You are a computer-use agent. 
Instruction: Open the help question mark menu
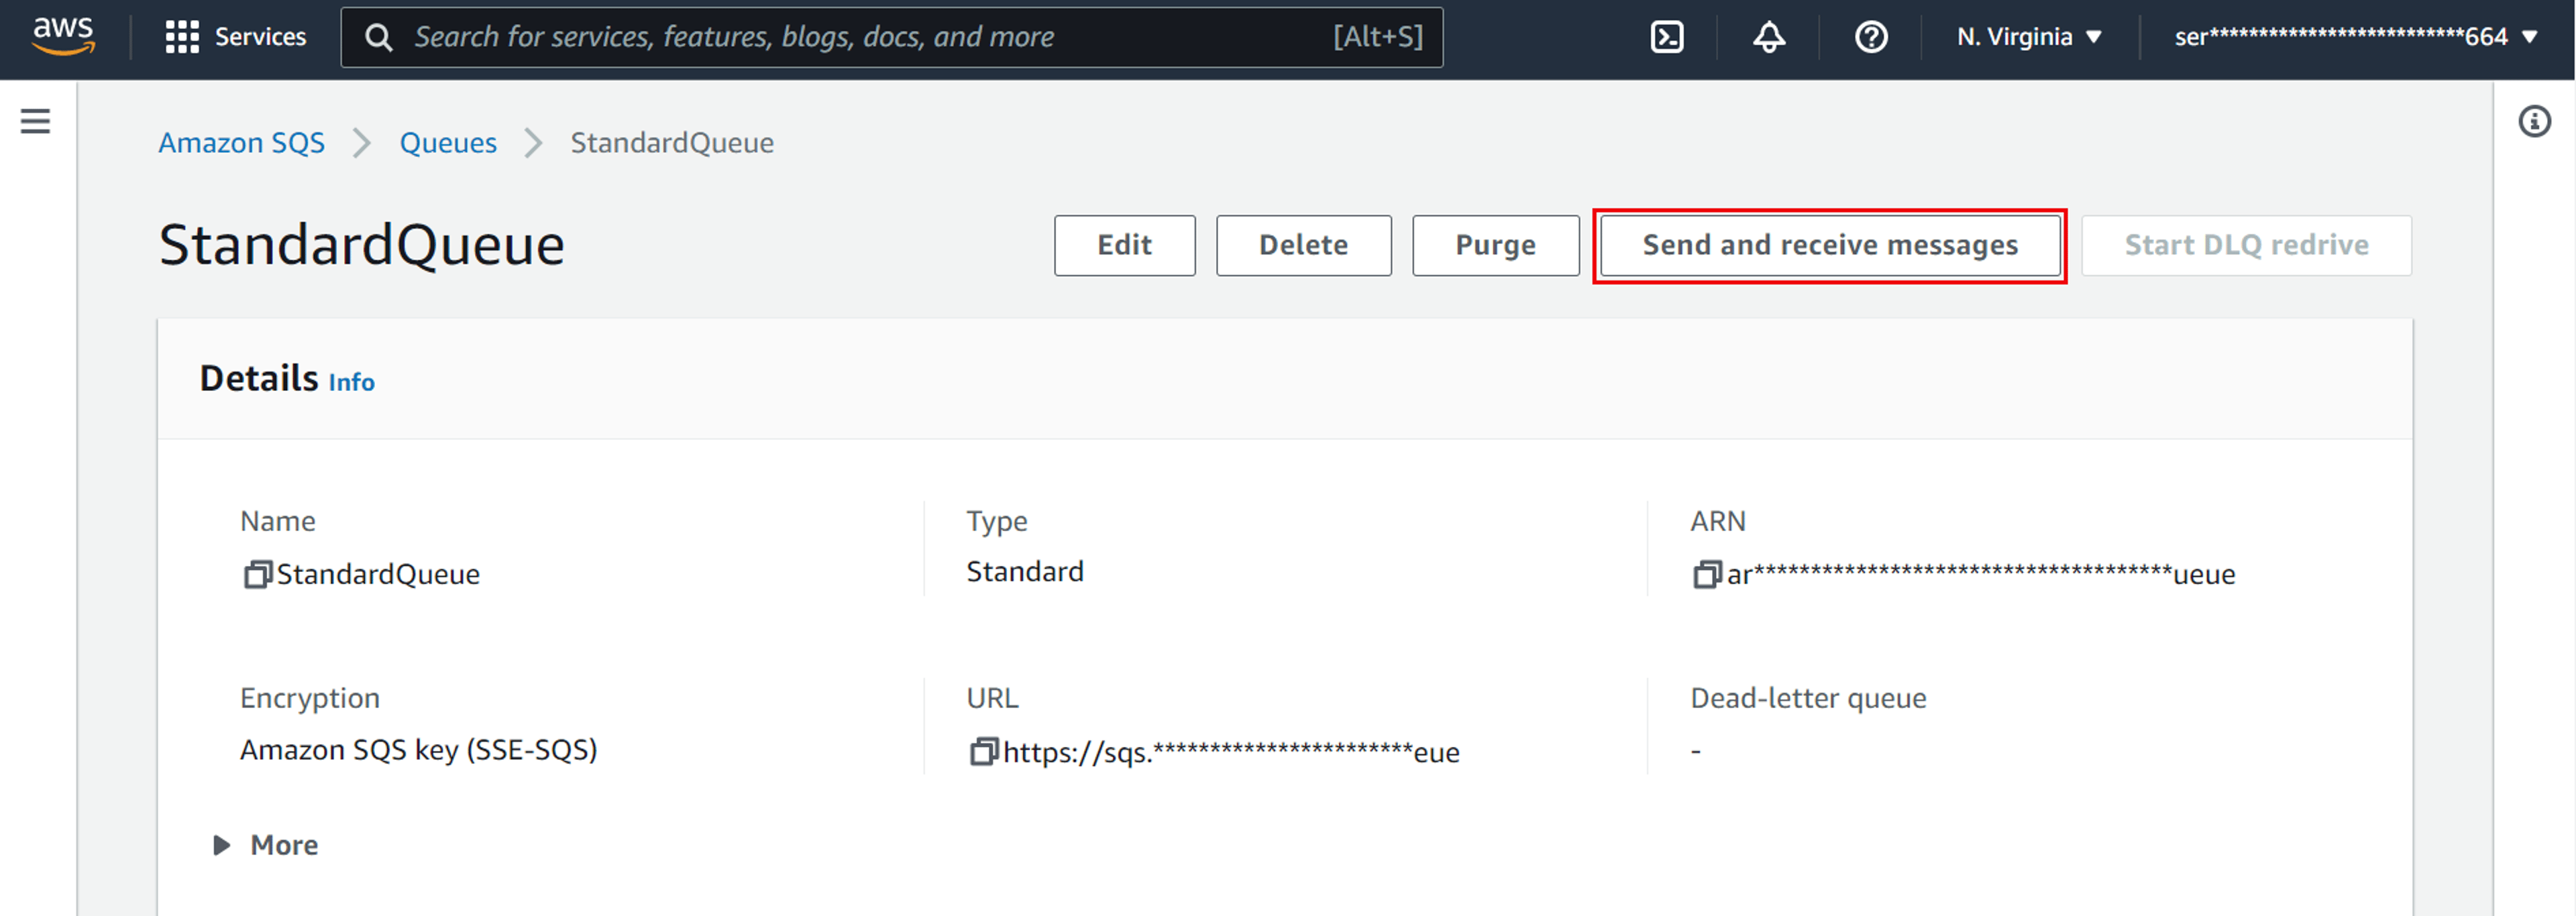(1870, 37)
